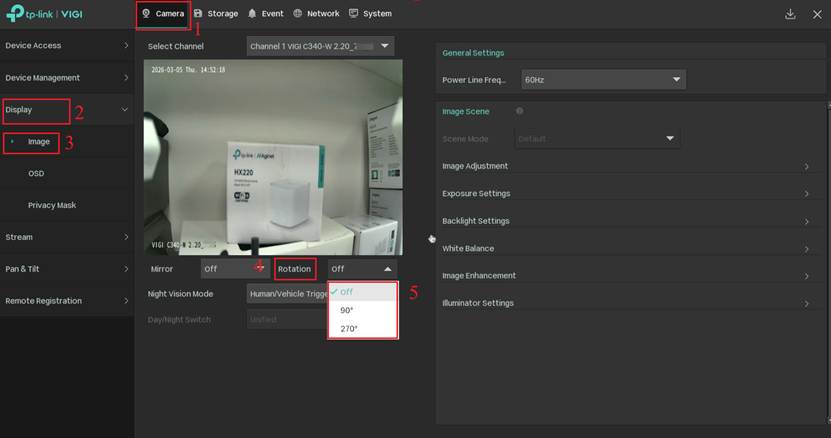Open the Storage tab

point(216,14)
